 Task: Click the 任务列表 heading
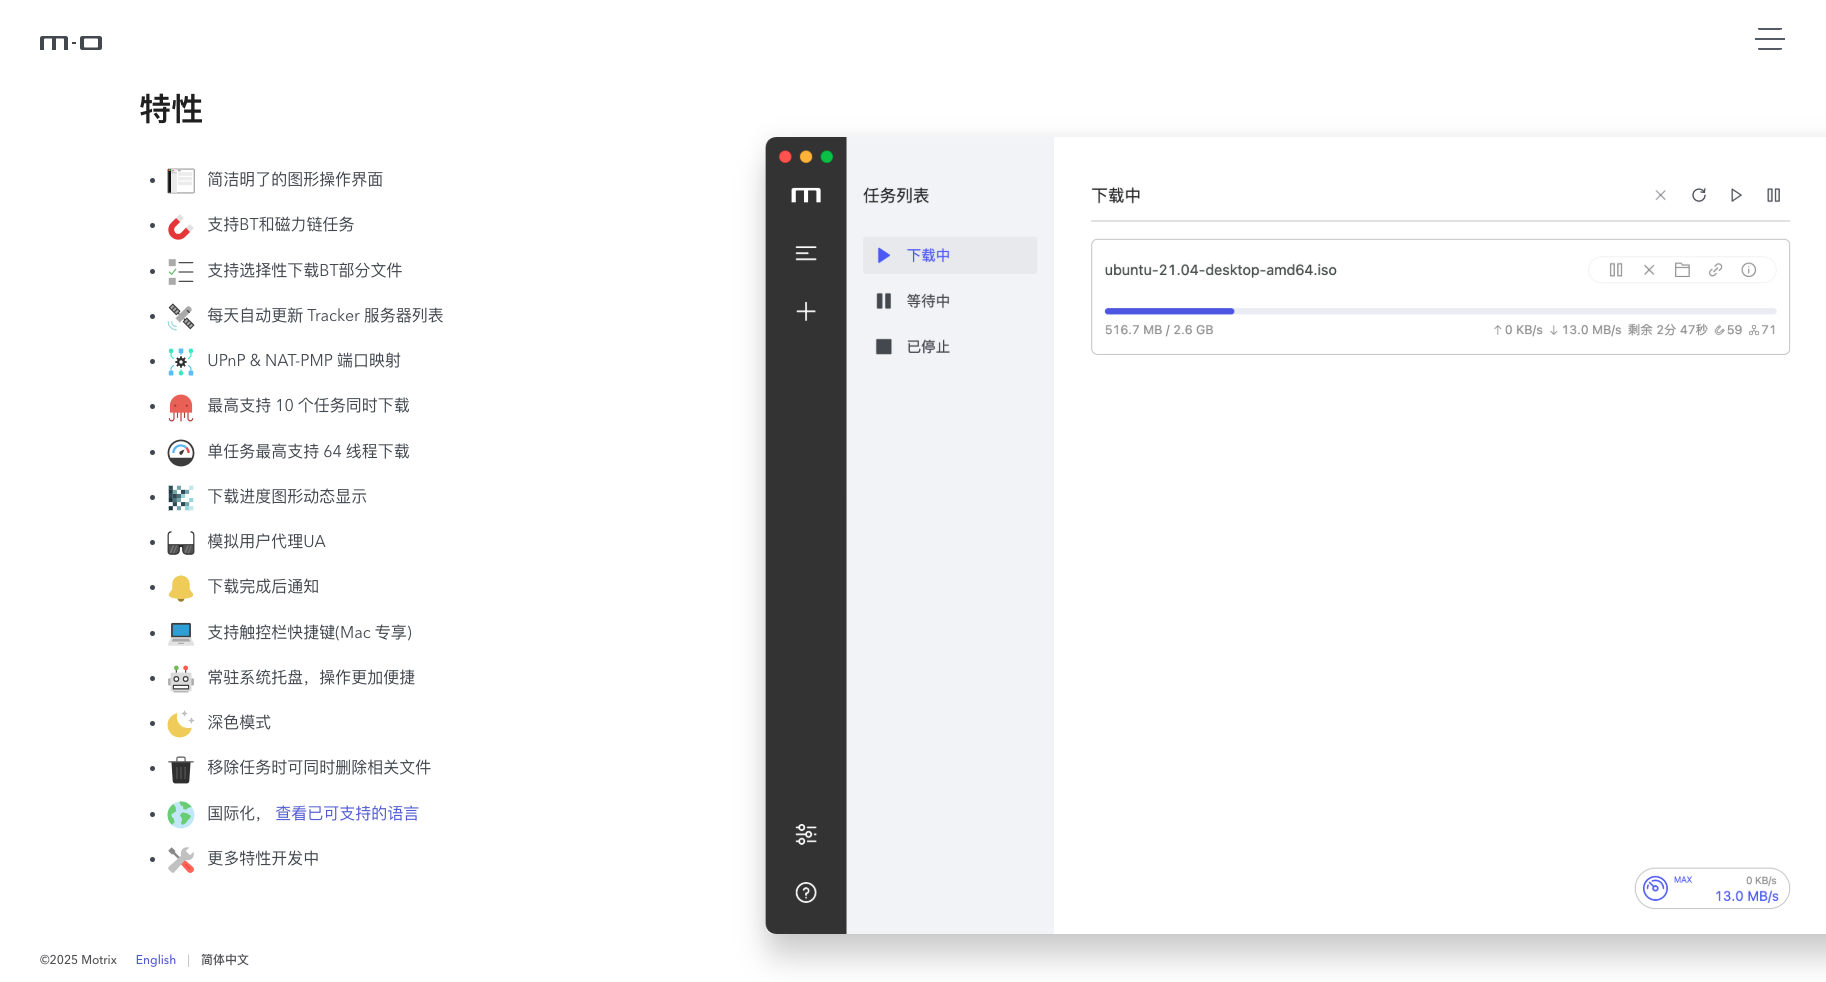(x=896, y=195)
